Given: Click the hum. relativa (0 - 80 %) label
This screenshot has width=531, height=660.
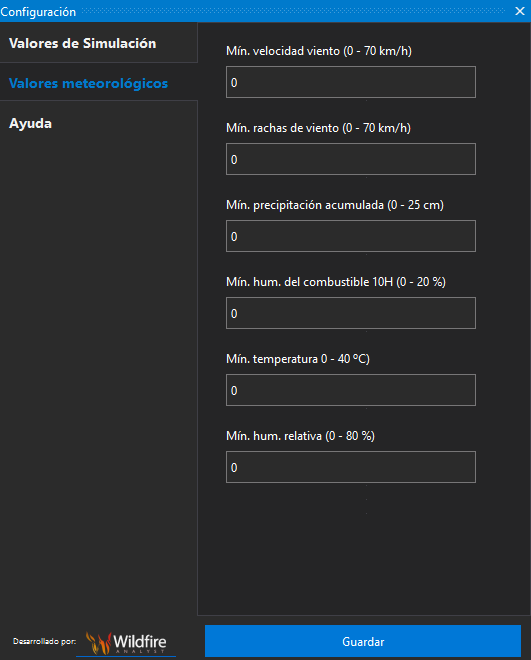Looking at the screenshot, I should (313, 436).
